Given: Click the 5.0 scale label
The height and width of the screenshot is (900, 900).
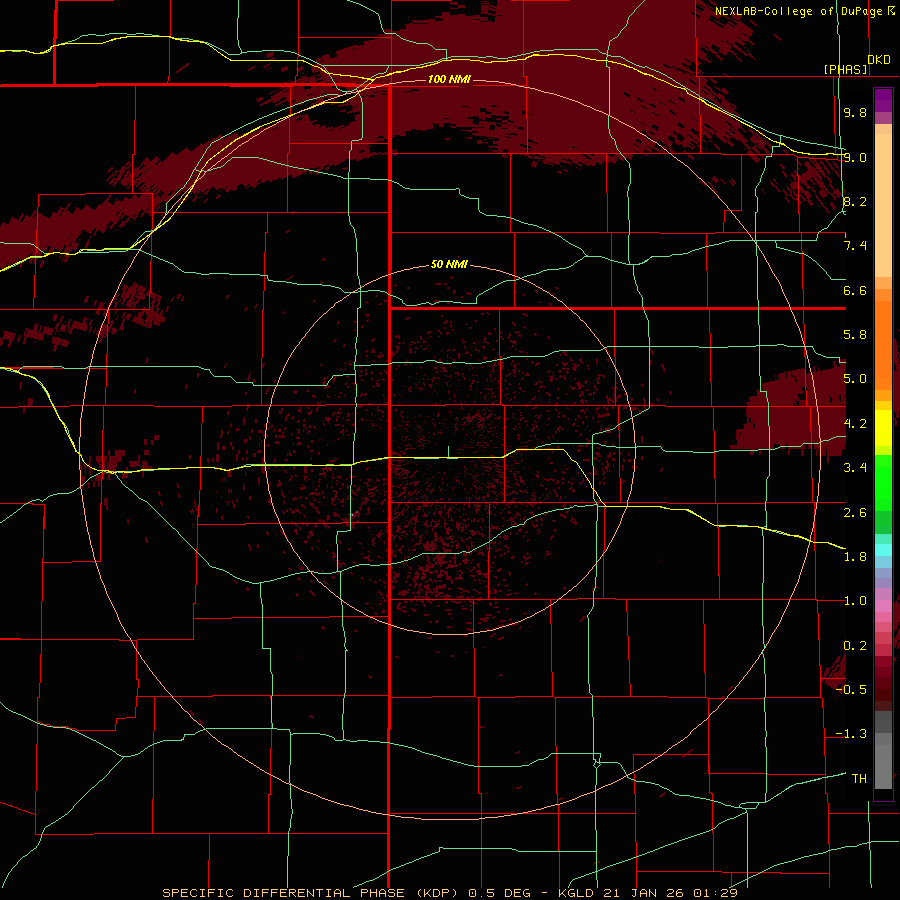Looking at the screenshot, I should click(855, 379).
